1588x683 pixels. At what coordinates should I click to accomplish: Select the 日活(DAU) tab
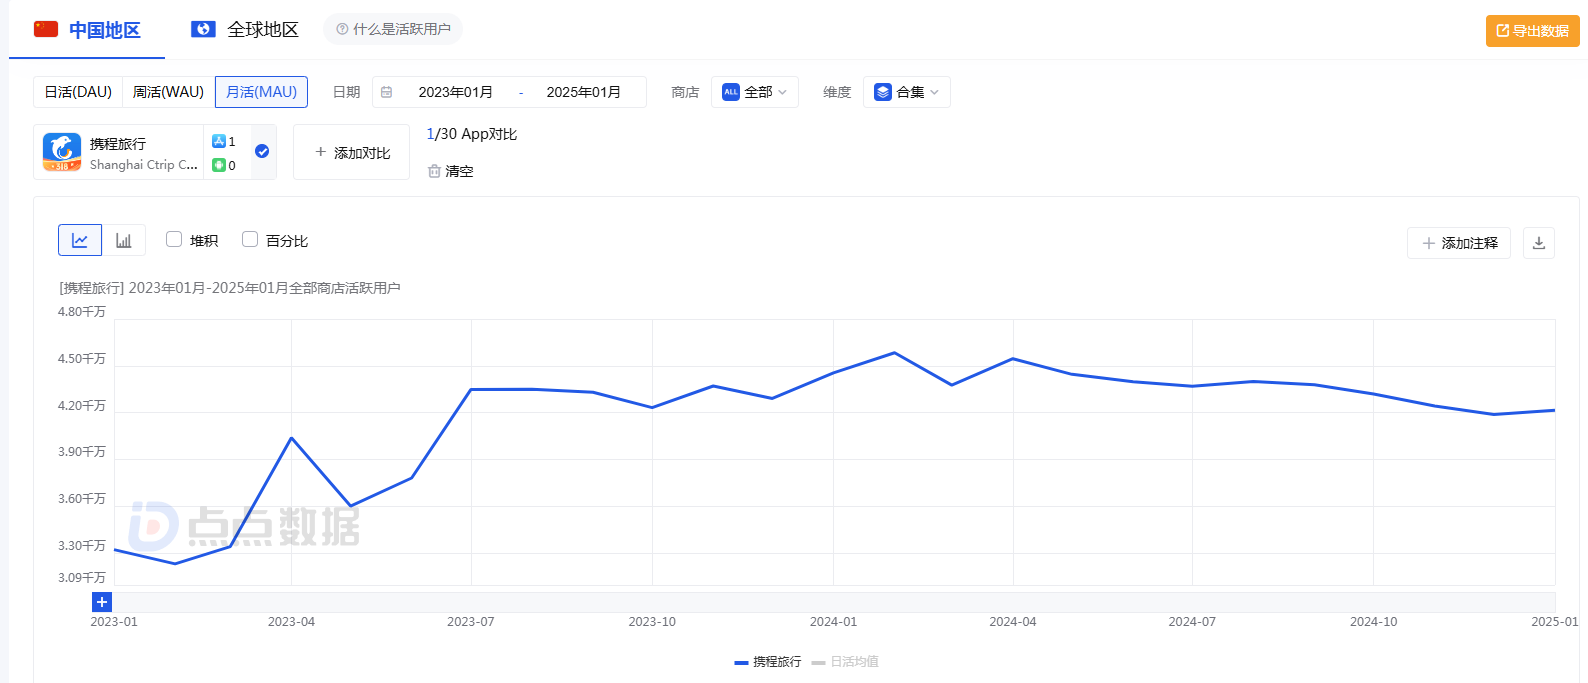[78, 92]
